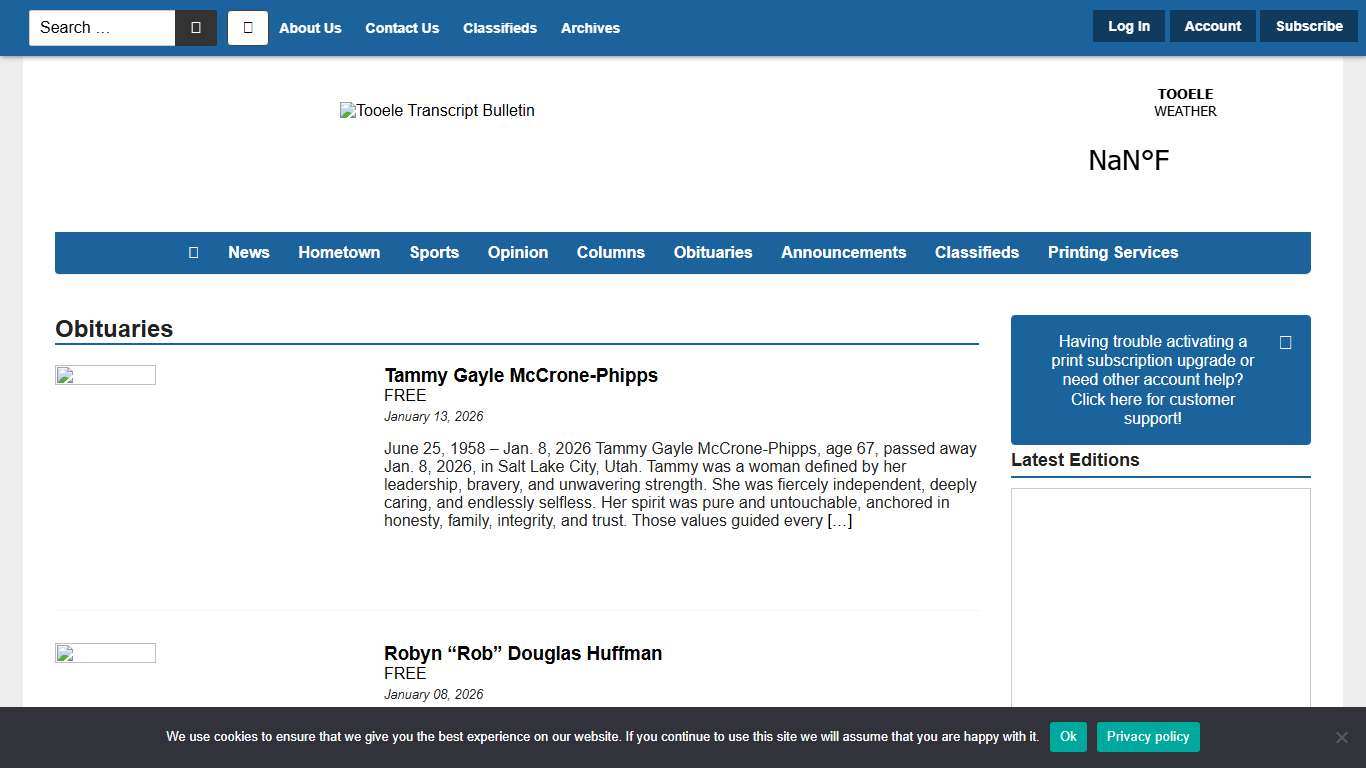Click the search submit button beside the search field

(196, 28)
